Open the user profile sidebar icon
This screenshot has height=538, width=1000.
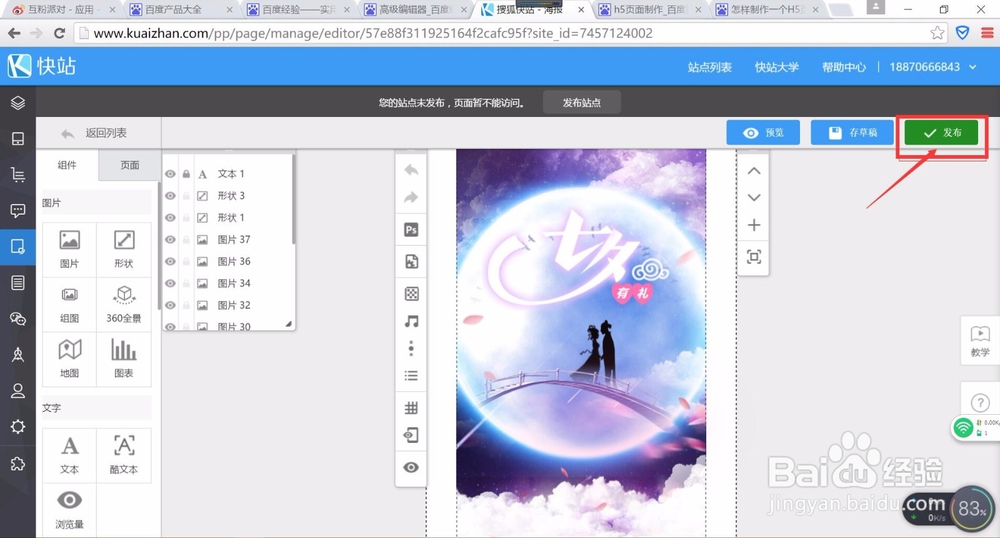[18, 391]
